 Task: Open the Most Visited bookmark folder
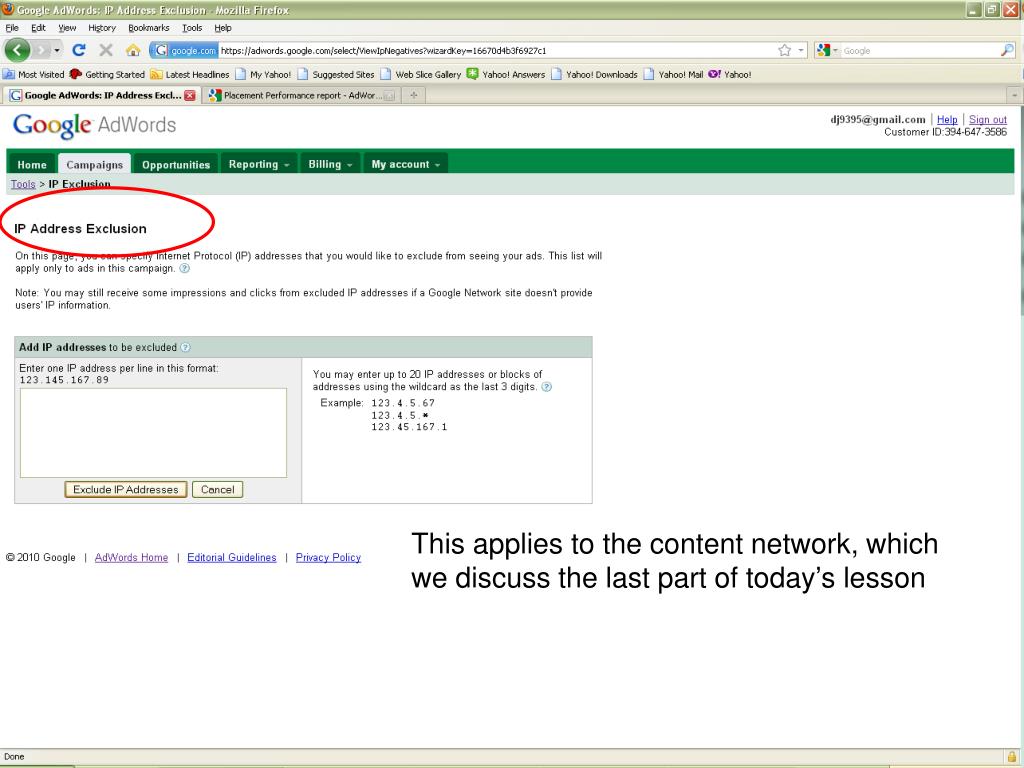point(34,74)
